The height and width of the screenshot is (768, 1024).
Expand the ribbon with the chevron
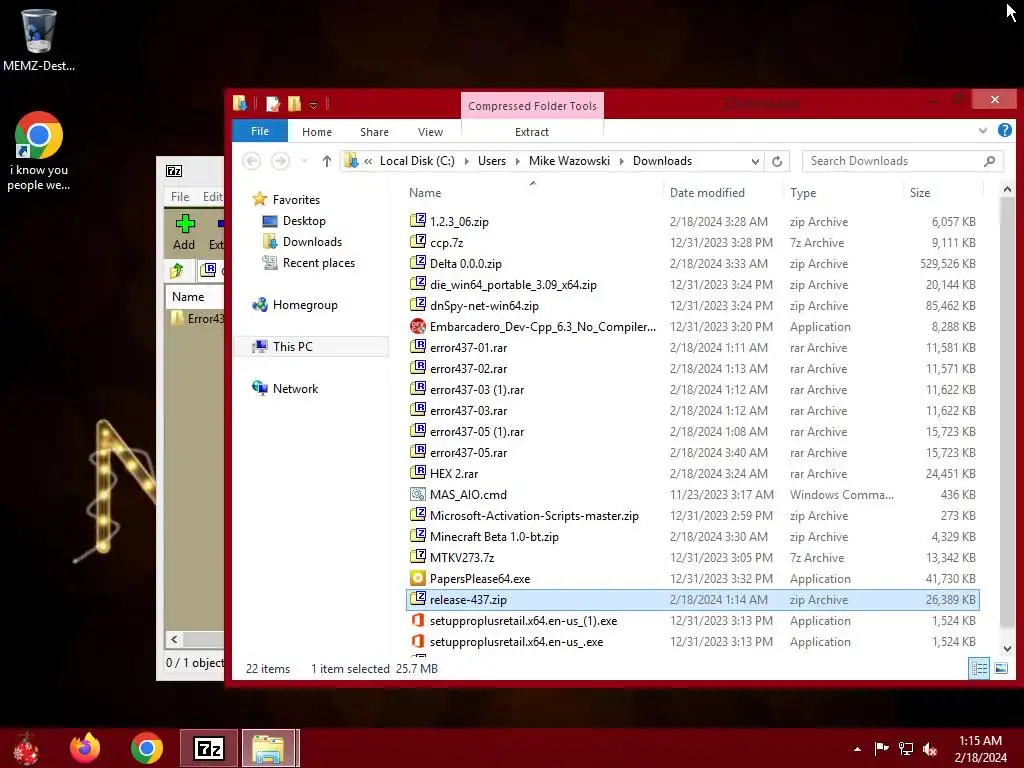[x=982, y=131]
